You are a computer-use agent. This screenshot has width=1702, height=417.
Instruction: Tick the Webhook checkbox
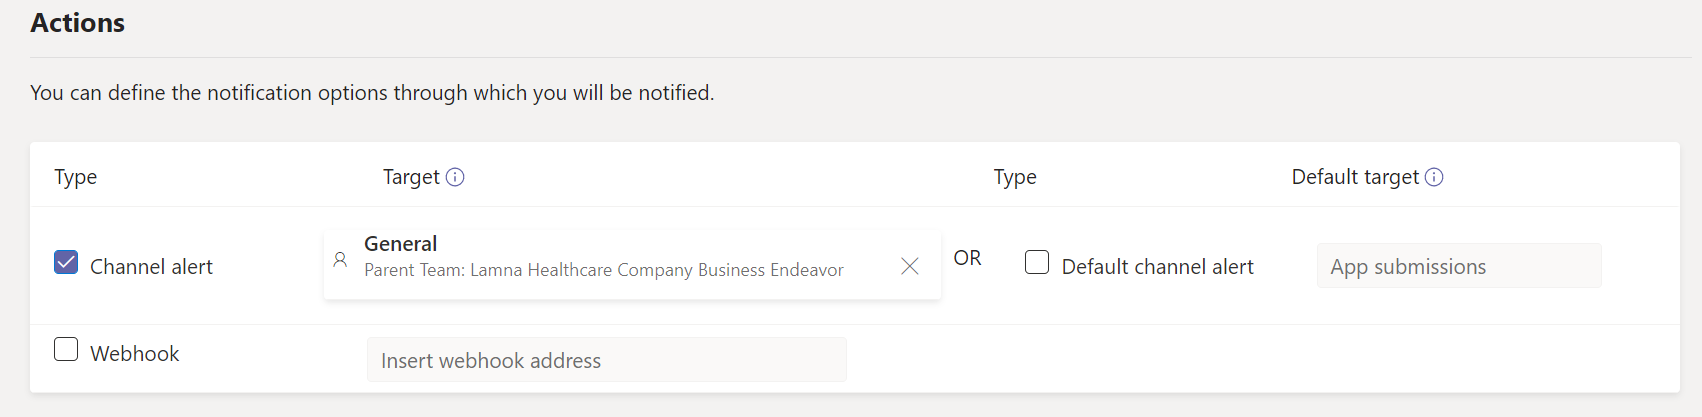click(66, 349)
